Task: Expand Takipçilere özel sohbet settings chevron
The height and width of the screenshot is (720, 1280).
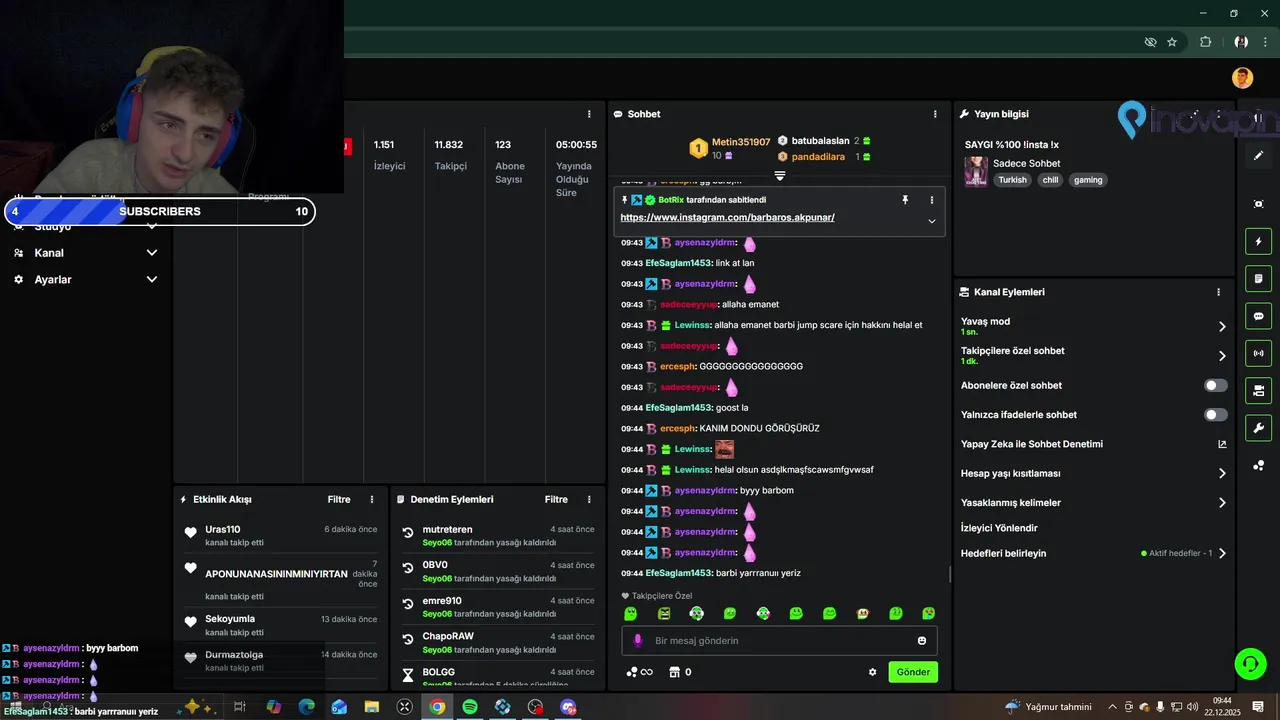Action: tap(1222, 356)
